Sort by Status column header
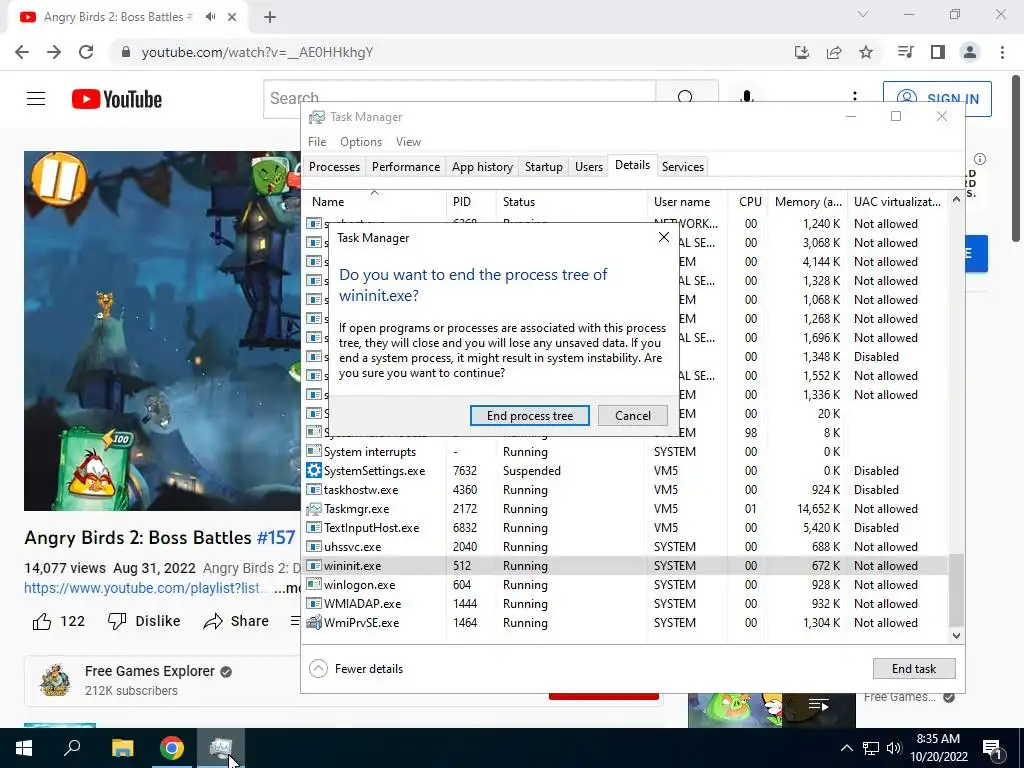The image size is (1024, 768). pyautogui.click(x=571, y=202)
